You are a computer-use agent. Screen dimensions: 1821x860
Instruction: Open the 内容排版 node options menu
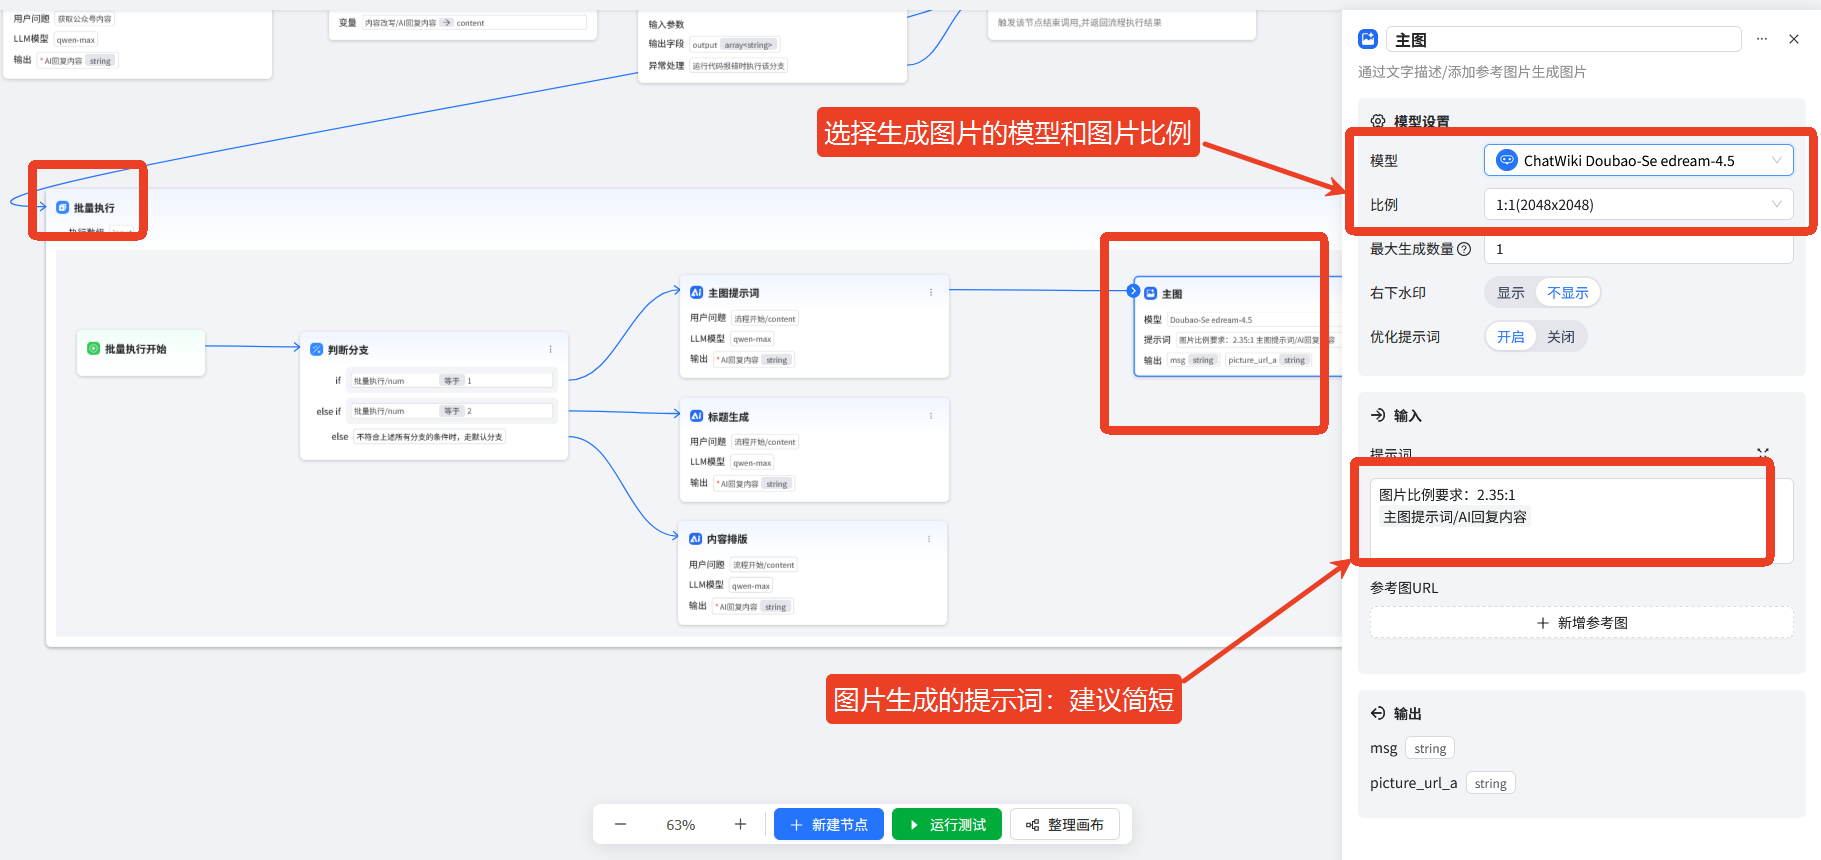click(929, 539)
